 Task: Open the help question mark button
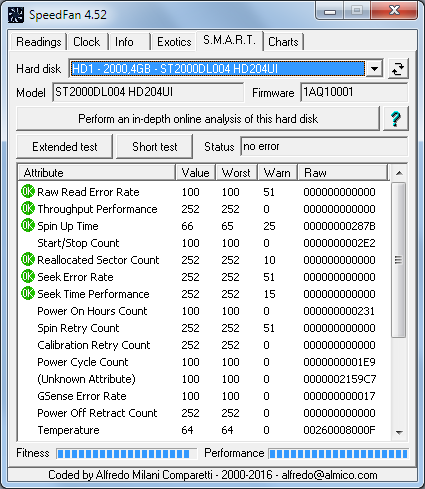click(395, 119)
